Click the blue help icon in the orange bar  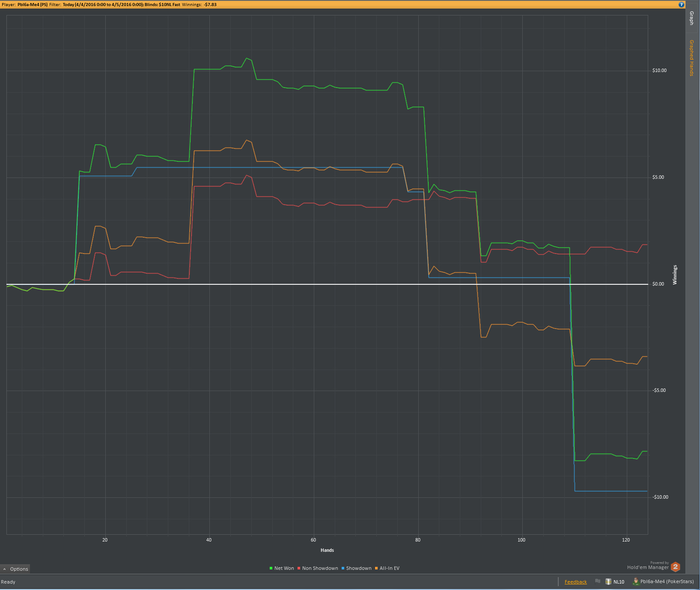(681, 4)
